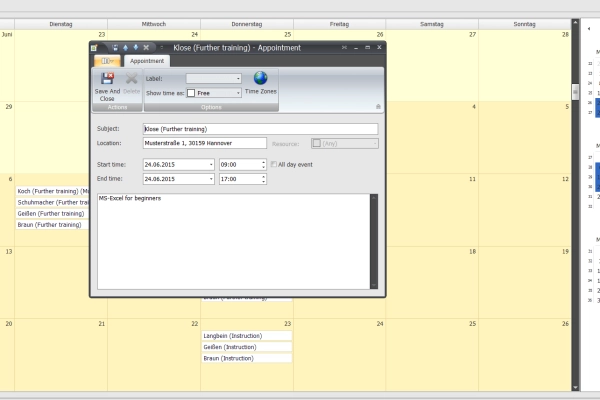Minimize the Appointment dialog
The image size is (600, 400).
point(356,47)
